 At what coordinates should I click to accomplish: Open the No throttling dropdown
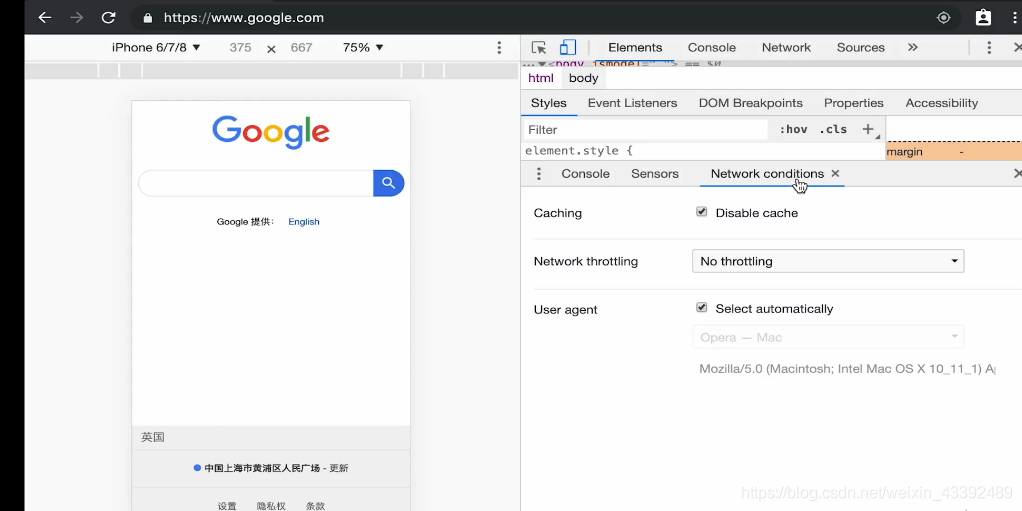828,261
